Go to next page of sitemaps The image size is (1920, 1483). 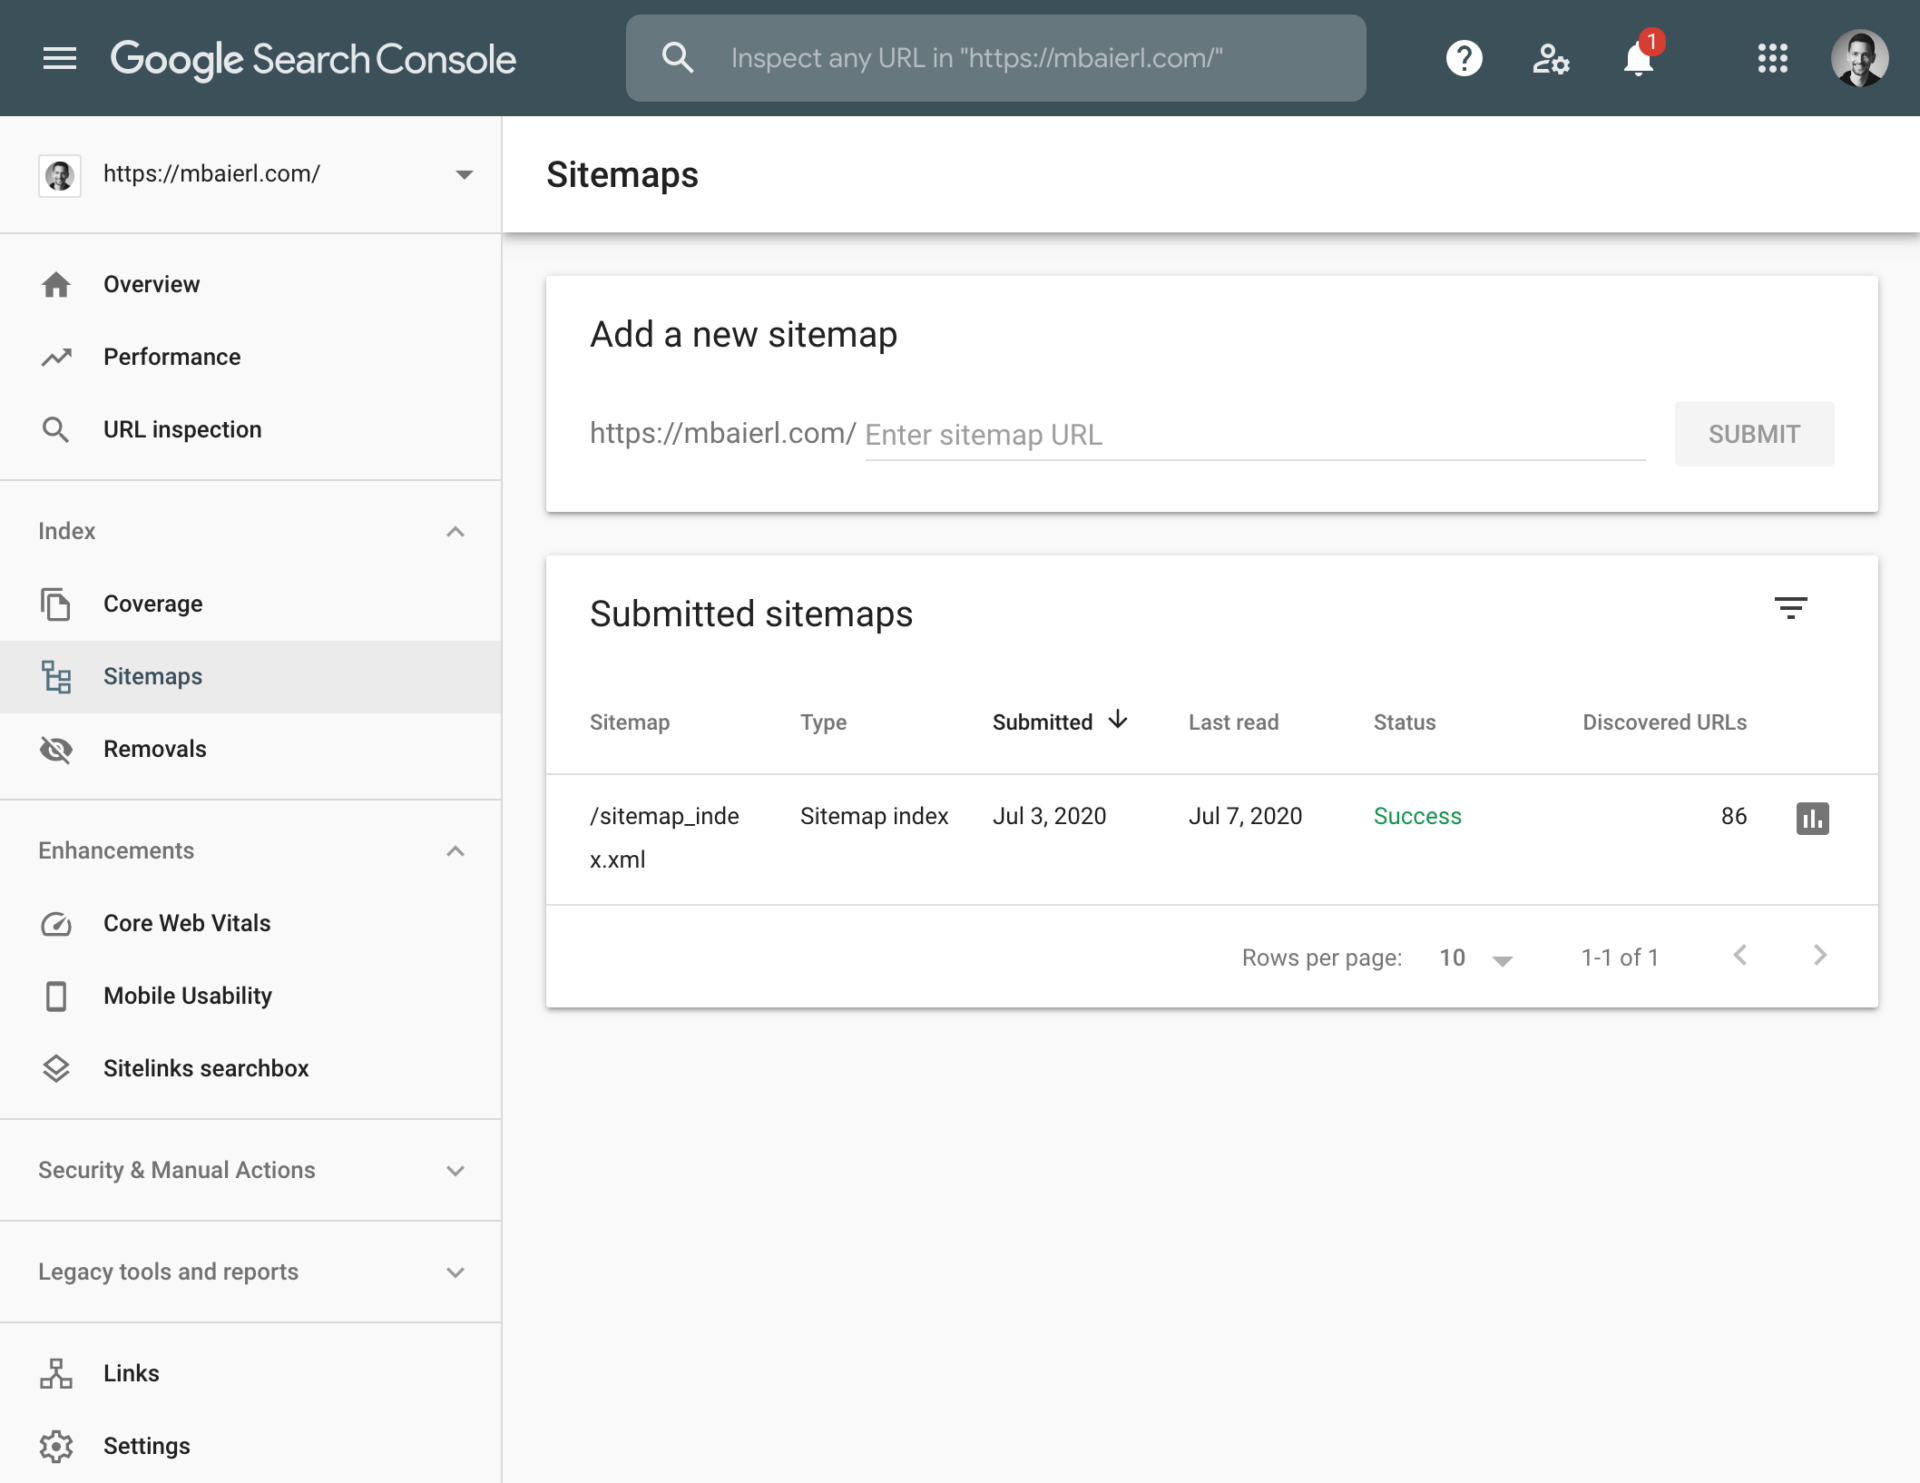[x=1820, y=956]
